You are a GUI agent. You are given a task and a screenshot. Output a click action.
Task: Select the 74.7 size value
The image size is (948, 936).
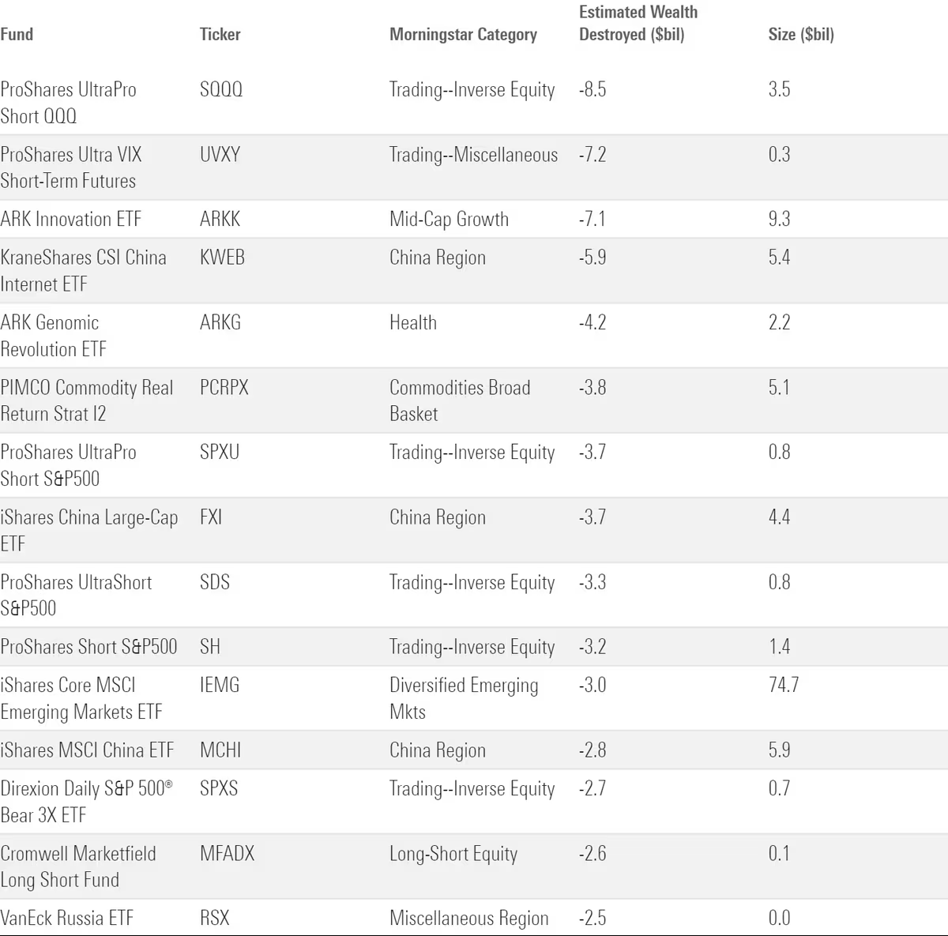pyautogui.click(x=783, y=685)
